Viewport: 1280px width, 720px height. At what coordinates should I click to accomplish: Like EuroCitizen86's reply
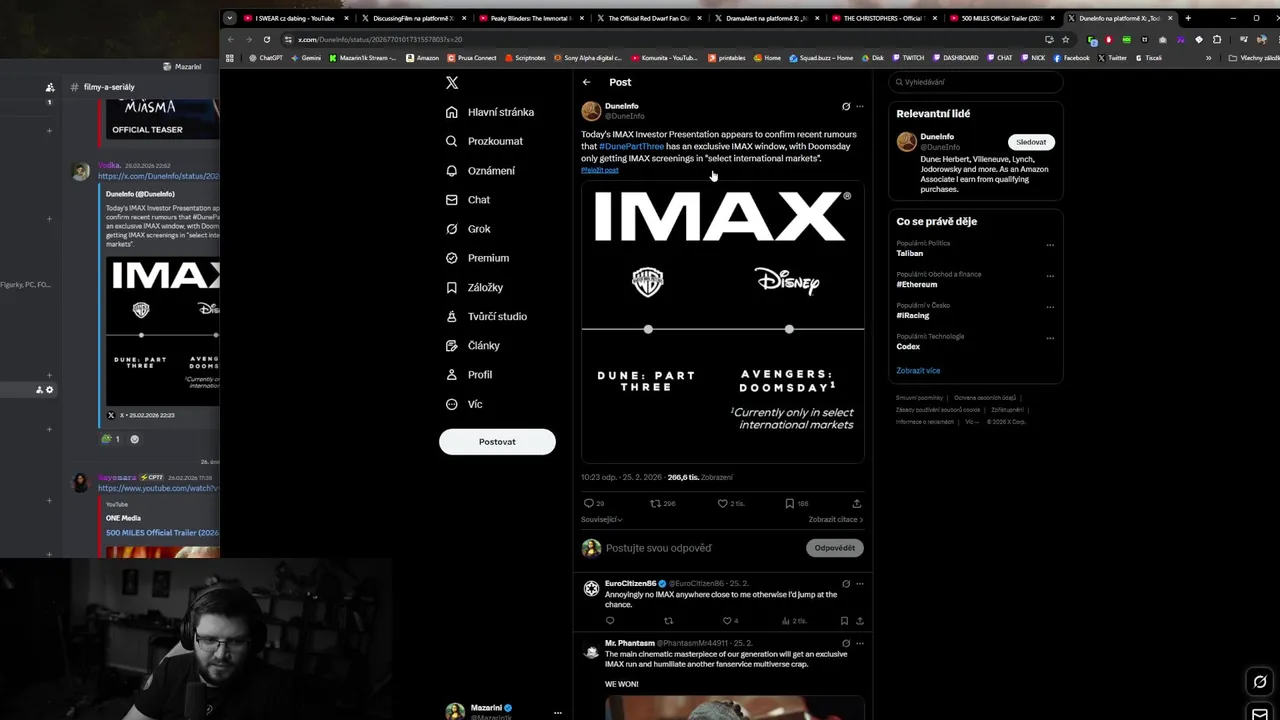point(732,621)
